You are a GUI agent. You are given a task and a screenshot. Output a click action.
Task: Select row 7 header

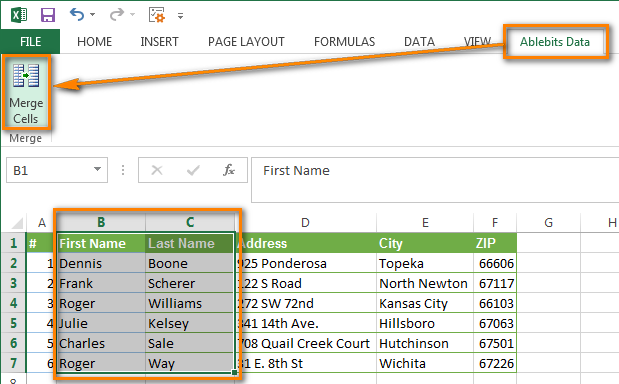pos(13,363)
